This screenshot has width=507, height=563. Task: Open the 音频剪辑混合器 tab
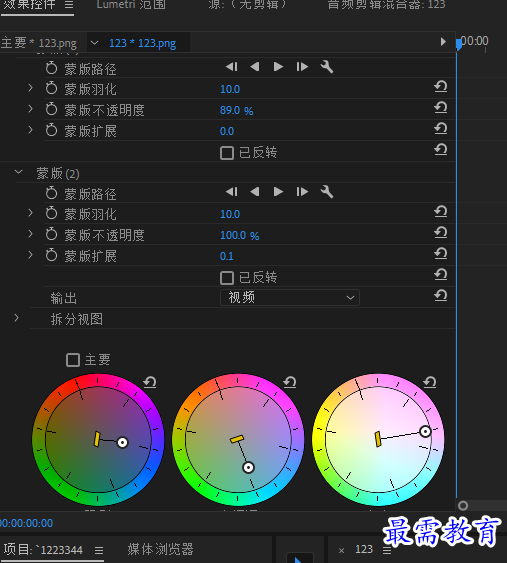pos(386,4)
